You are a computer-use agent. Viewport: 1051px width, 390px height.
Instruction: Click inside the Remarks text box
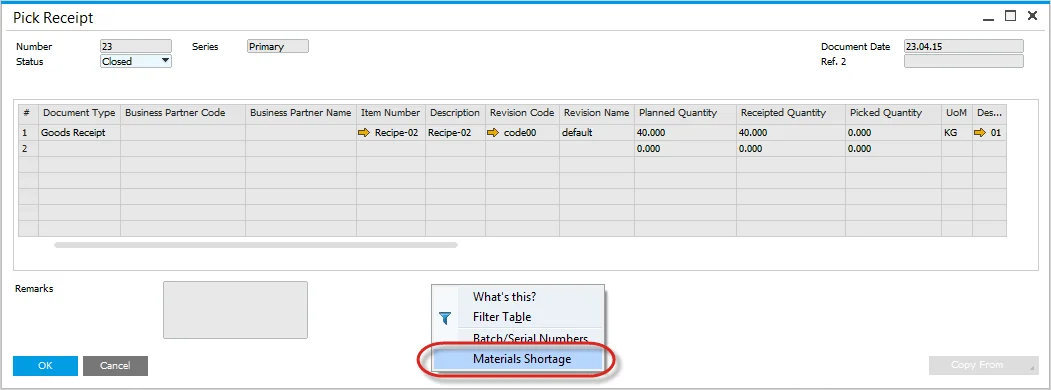235,310
